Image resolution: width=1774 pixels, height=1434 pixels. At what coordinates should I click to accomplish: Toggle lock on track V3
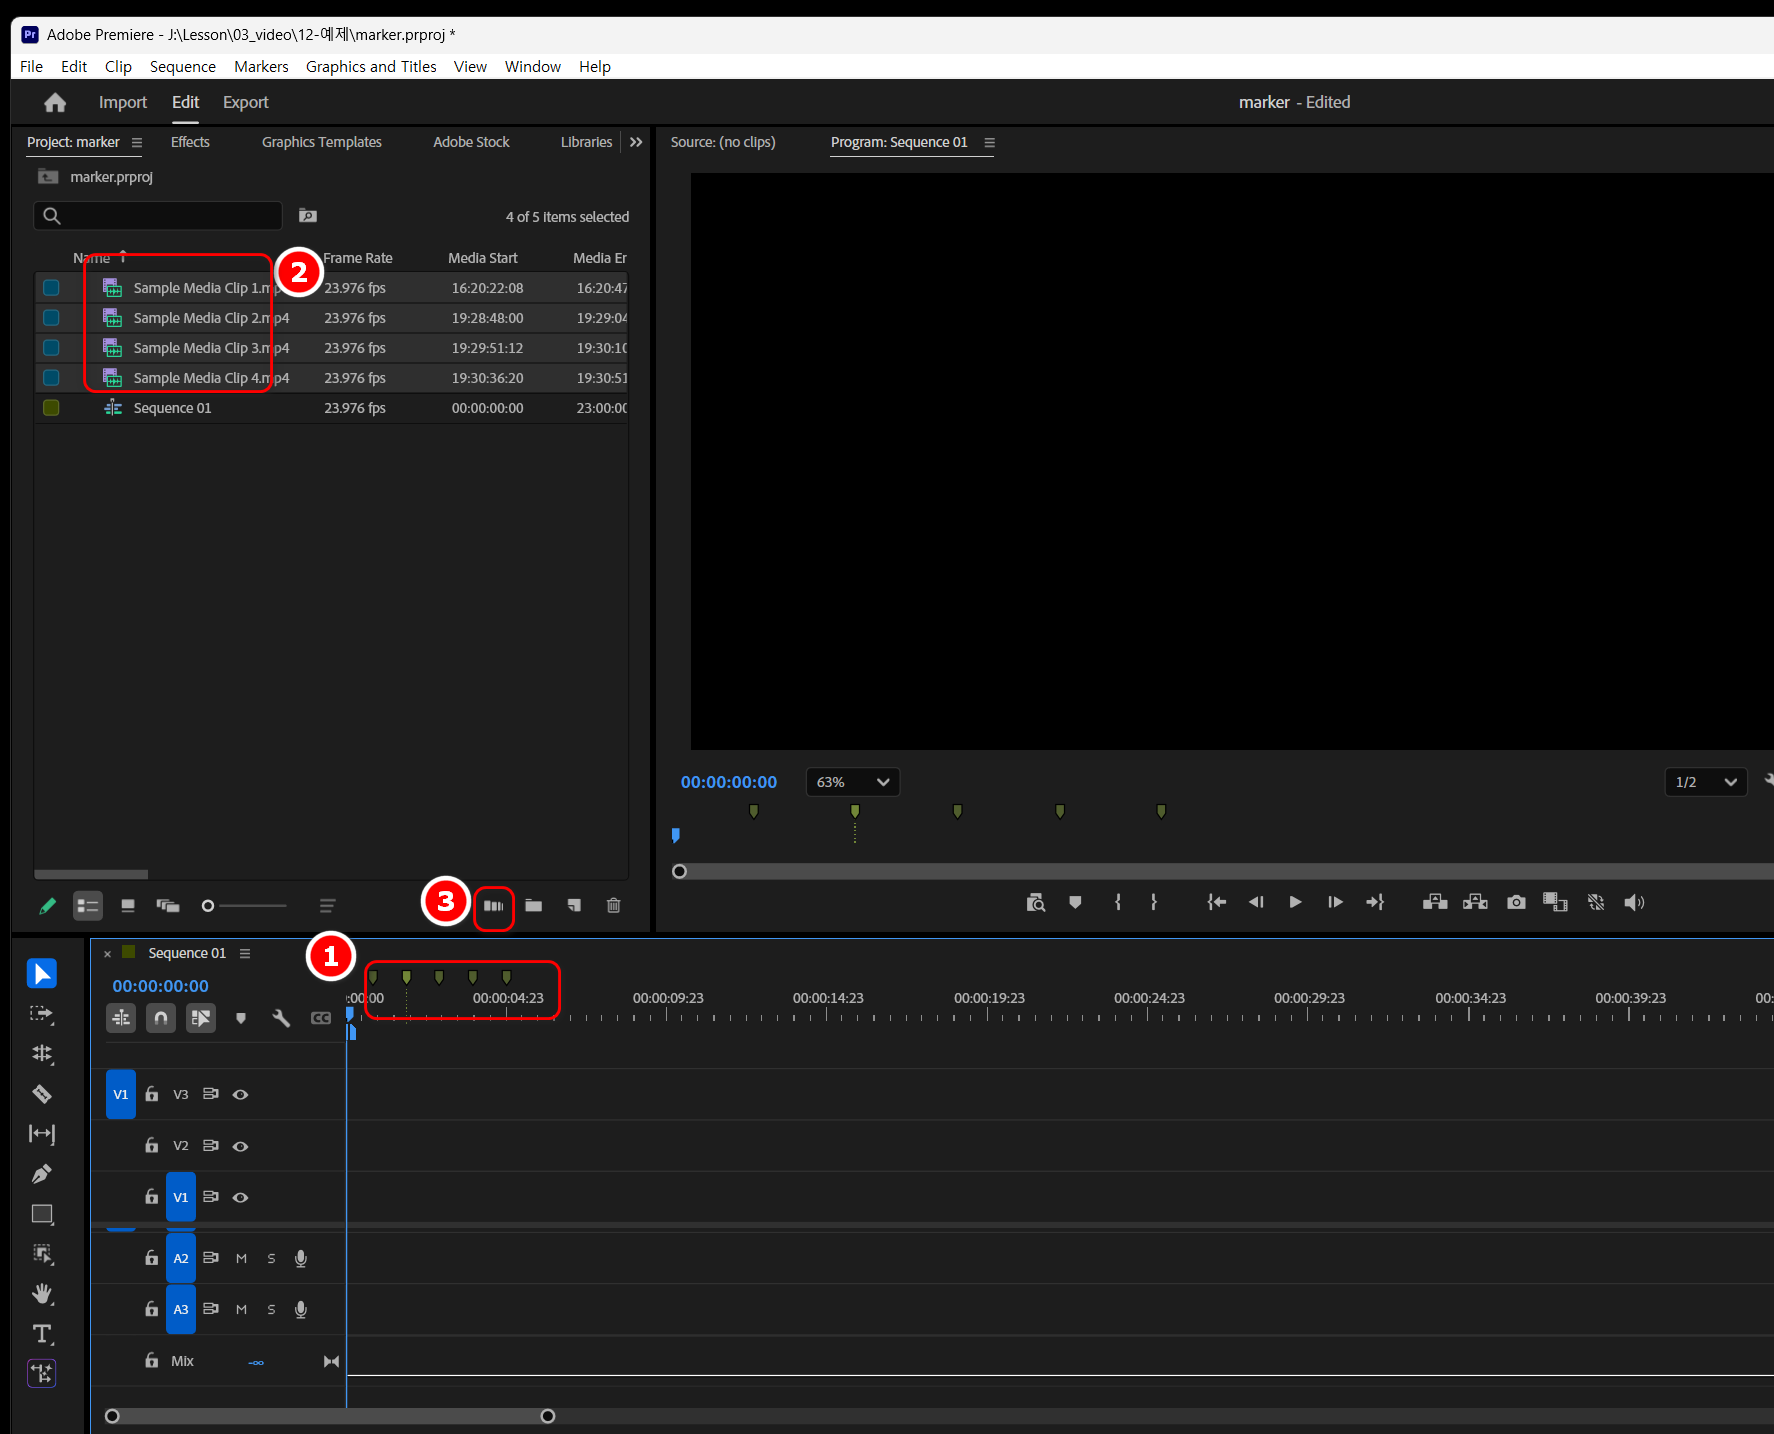152,1094
